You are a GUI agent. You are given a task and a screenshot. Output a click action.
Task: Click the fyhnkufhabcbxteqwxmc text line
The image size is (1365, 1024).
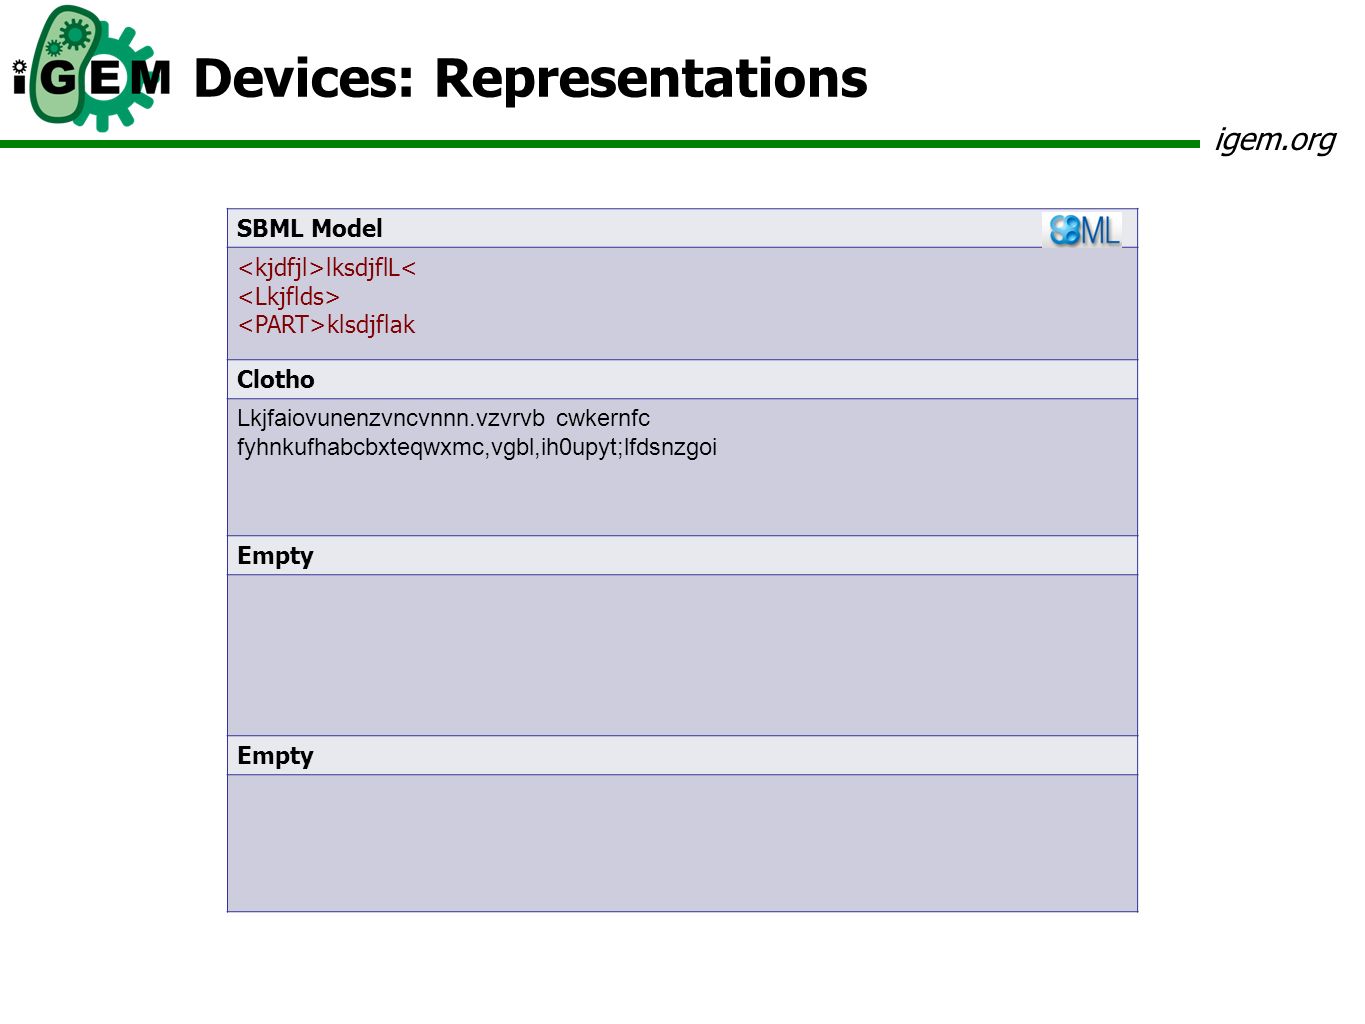click(x=477, y=447)
